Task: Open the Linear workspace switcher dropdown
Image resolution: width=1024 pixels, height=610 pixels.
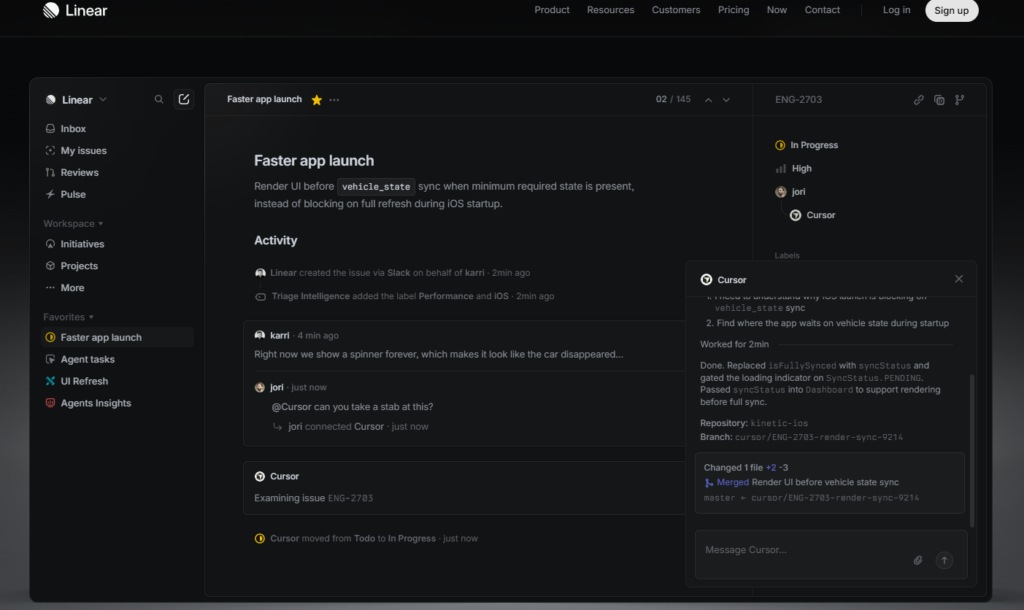Action: tap(76, 100)
